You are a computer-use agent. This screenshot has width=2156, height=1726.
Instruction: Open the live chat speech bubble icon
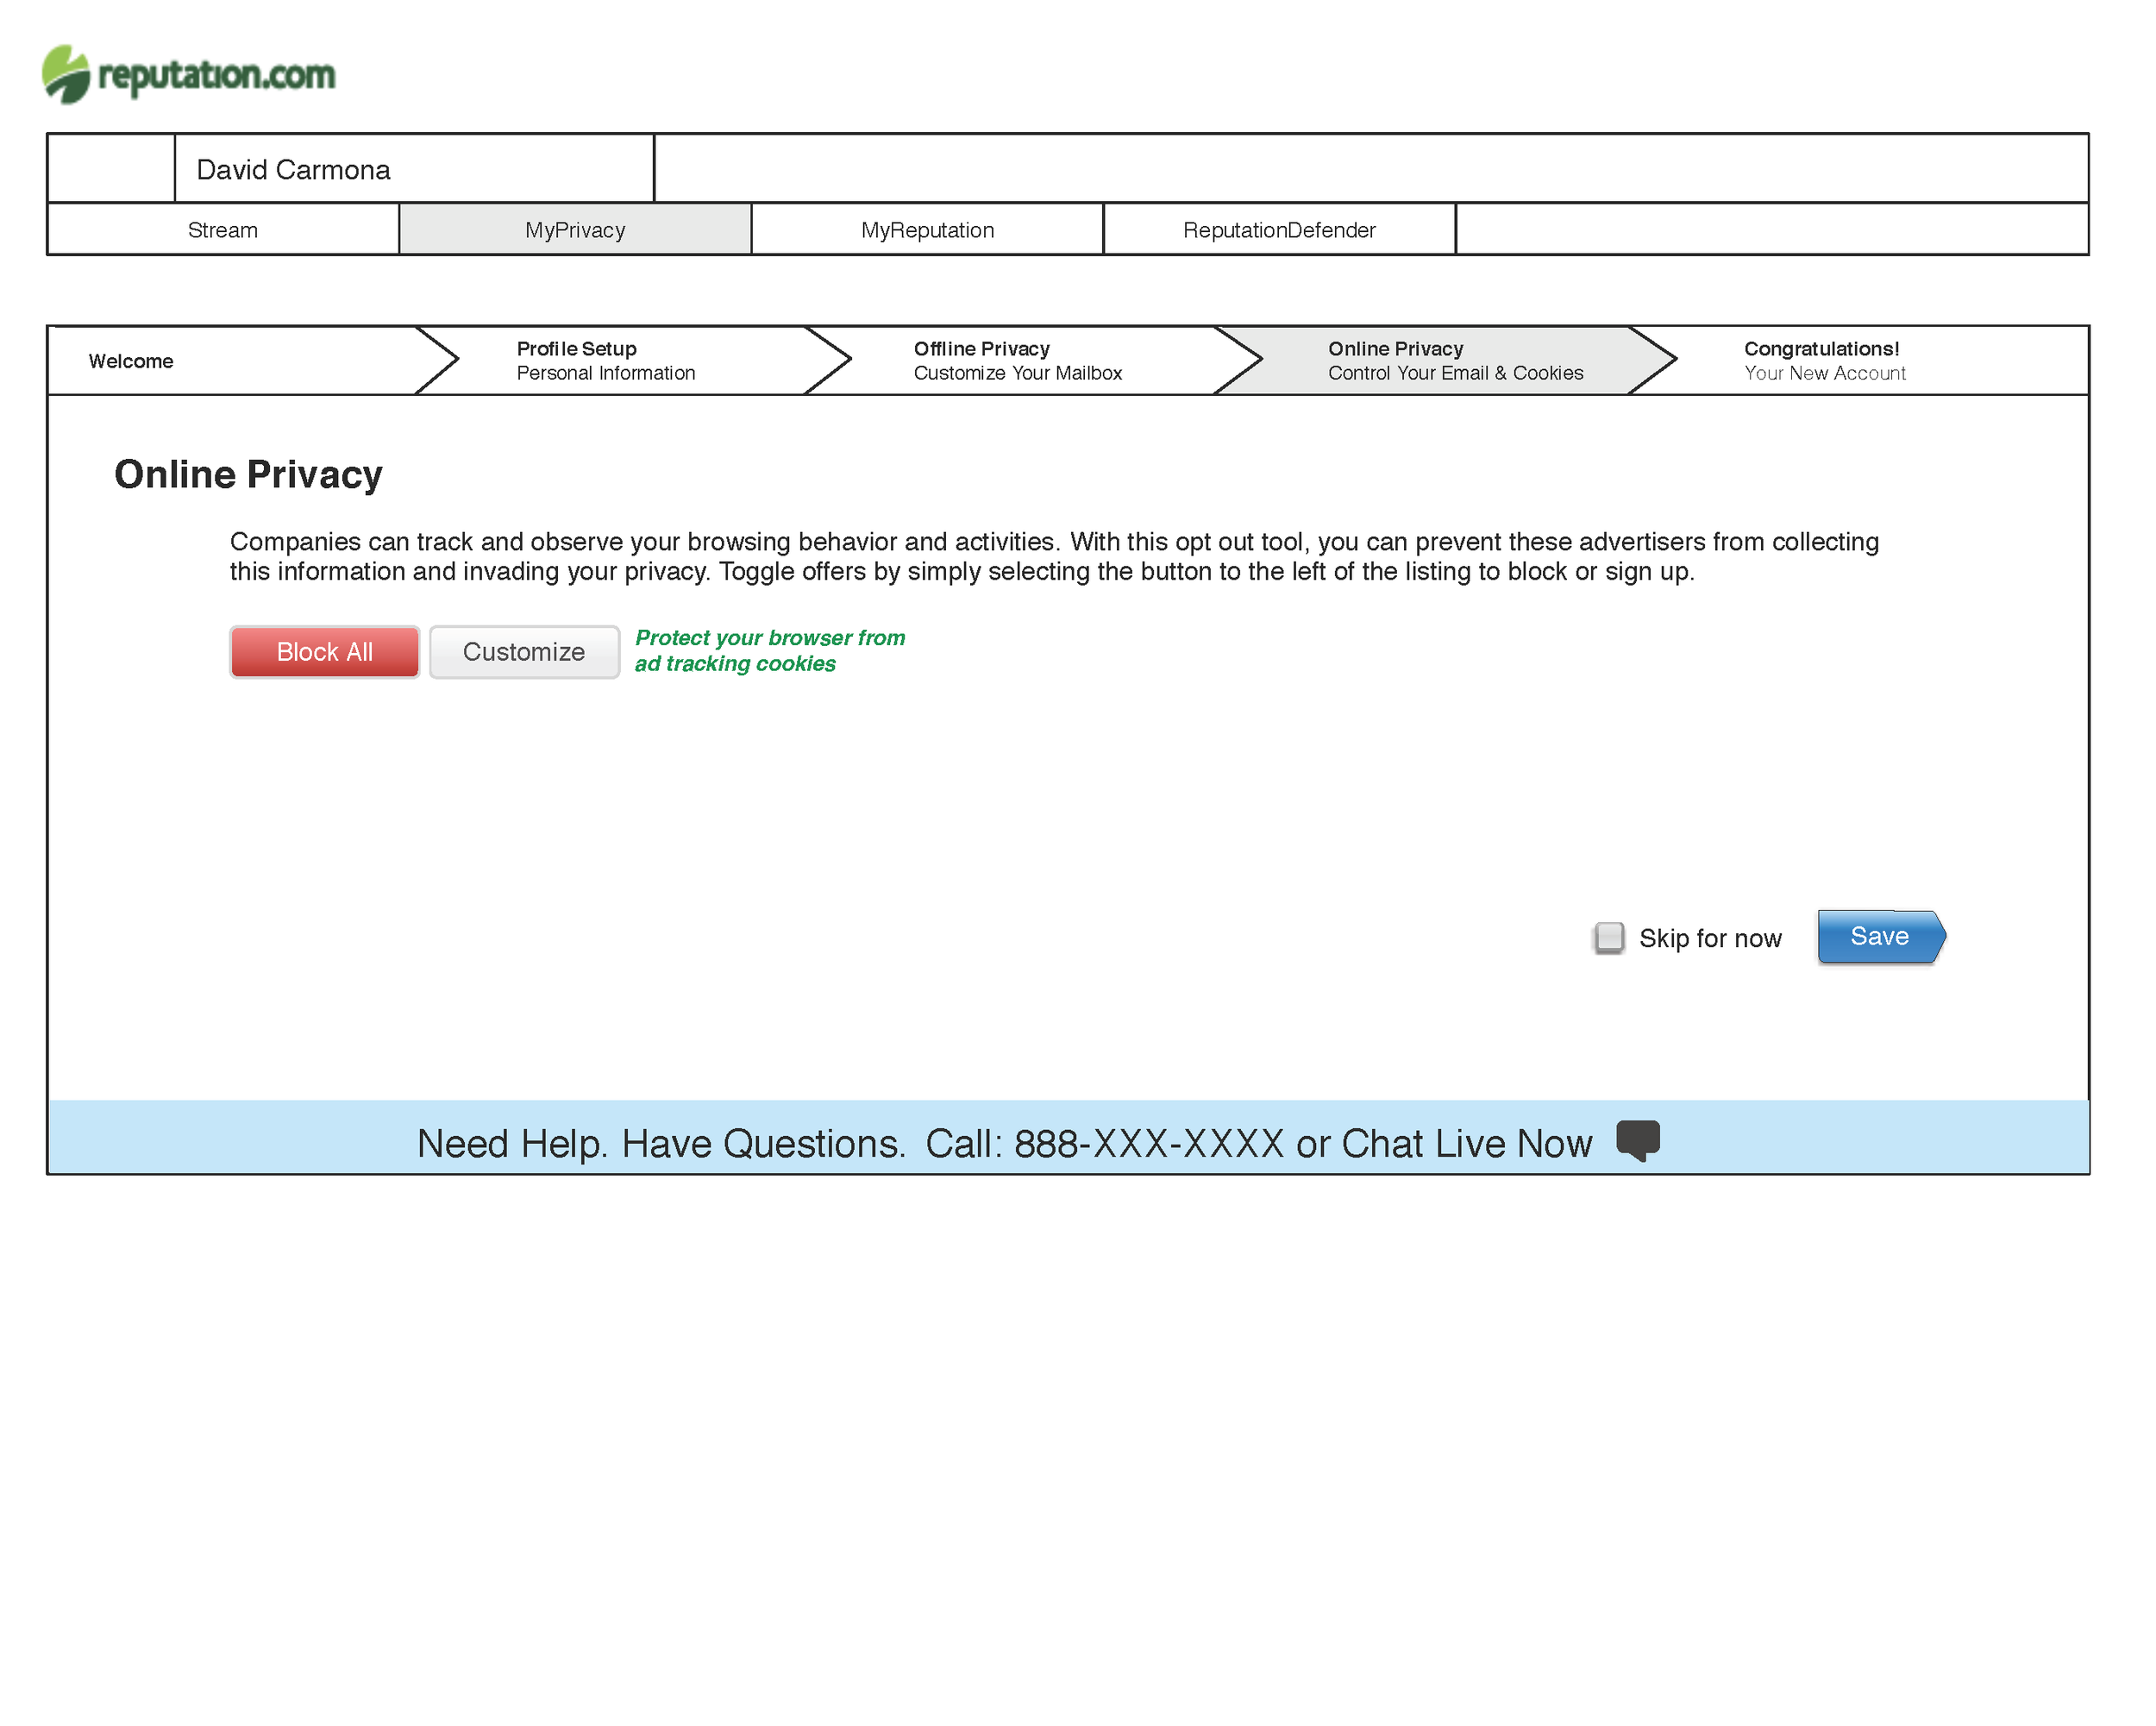(x=1638, y=1141)
